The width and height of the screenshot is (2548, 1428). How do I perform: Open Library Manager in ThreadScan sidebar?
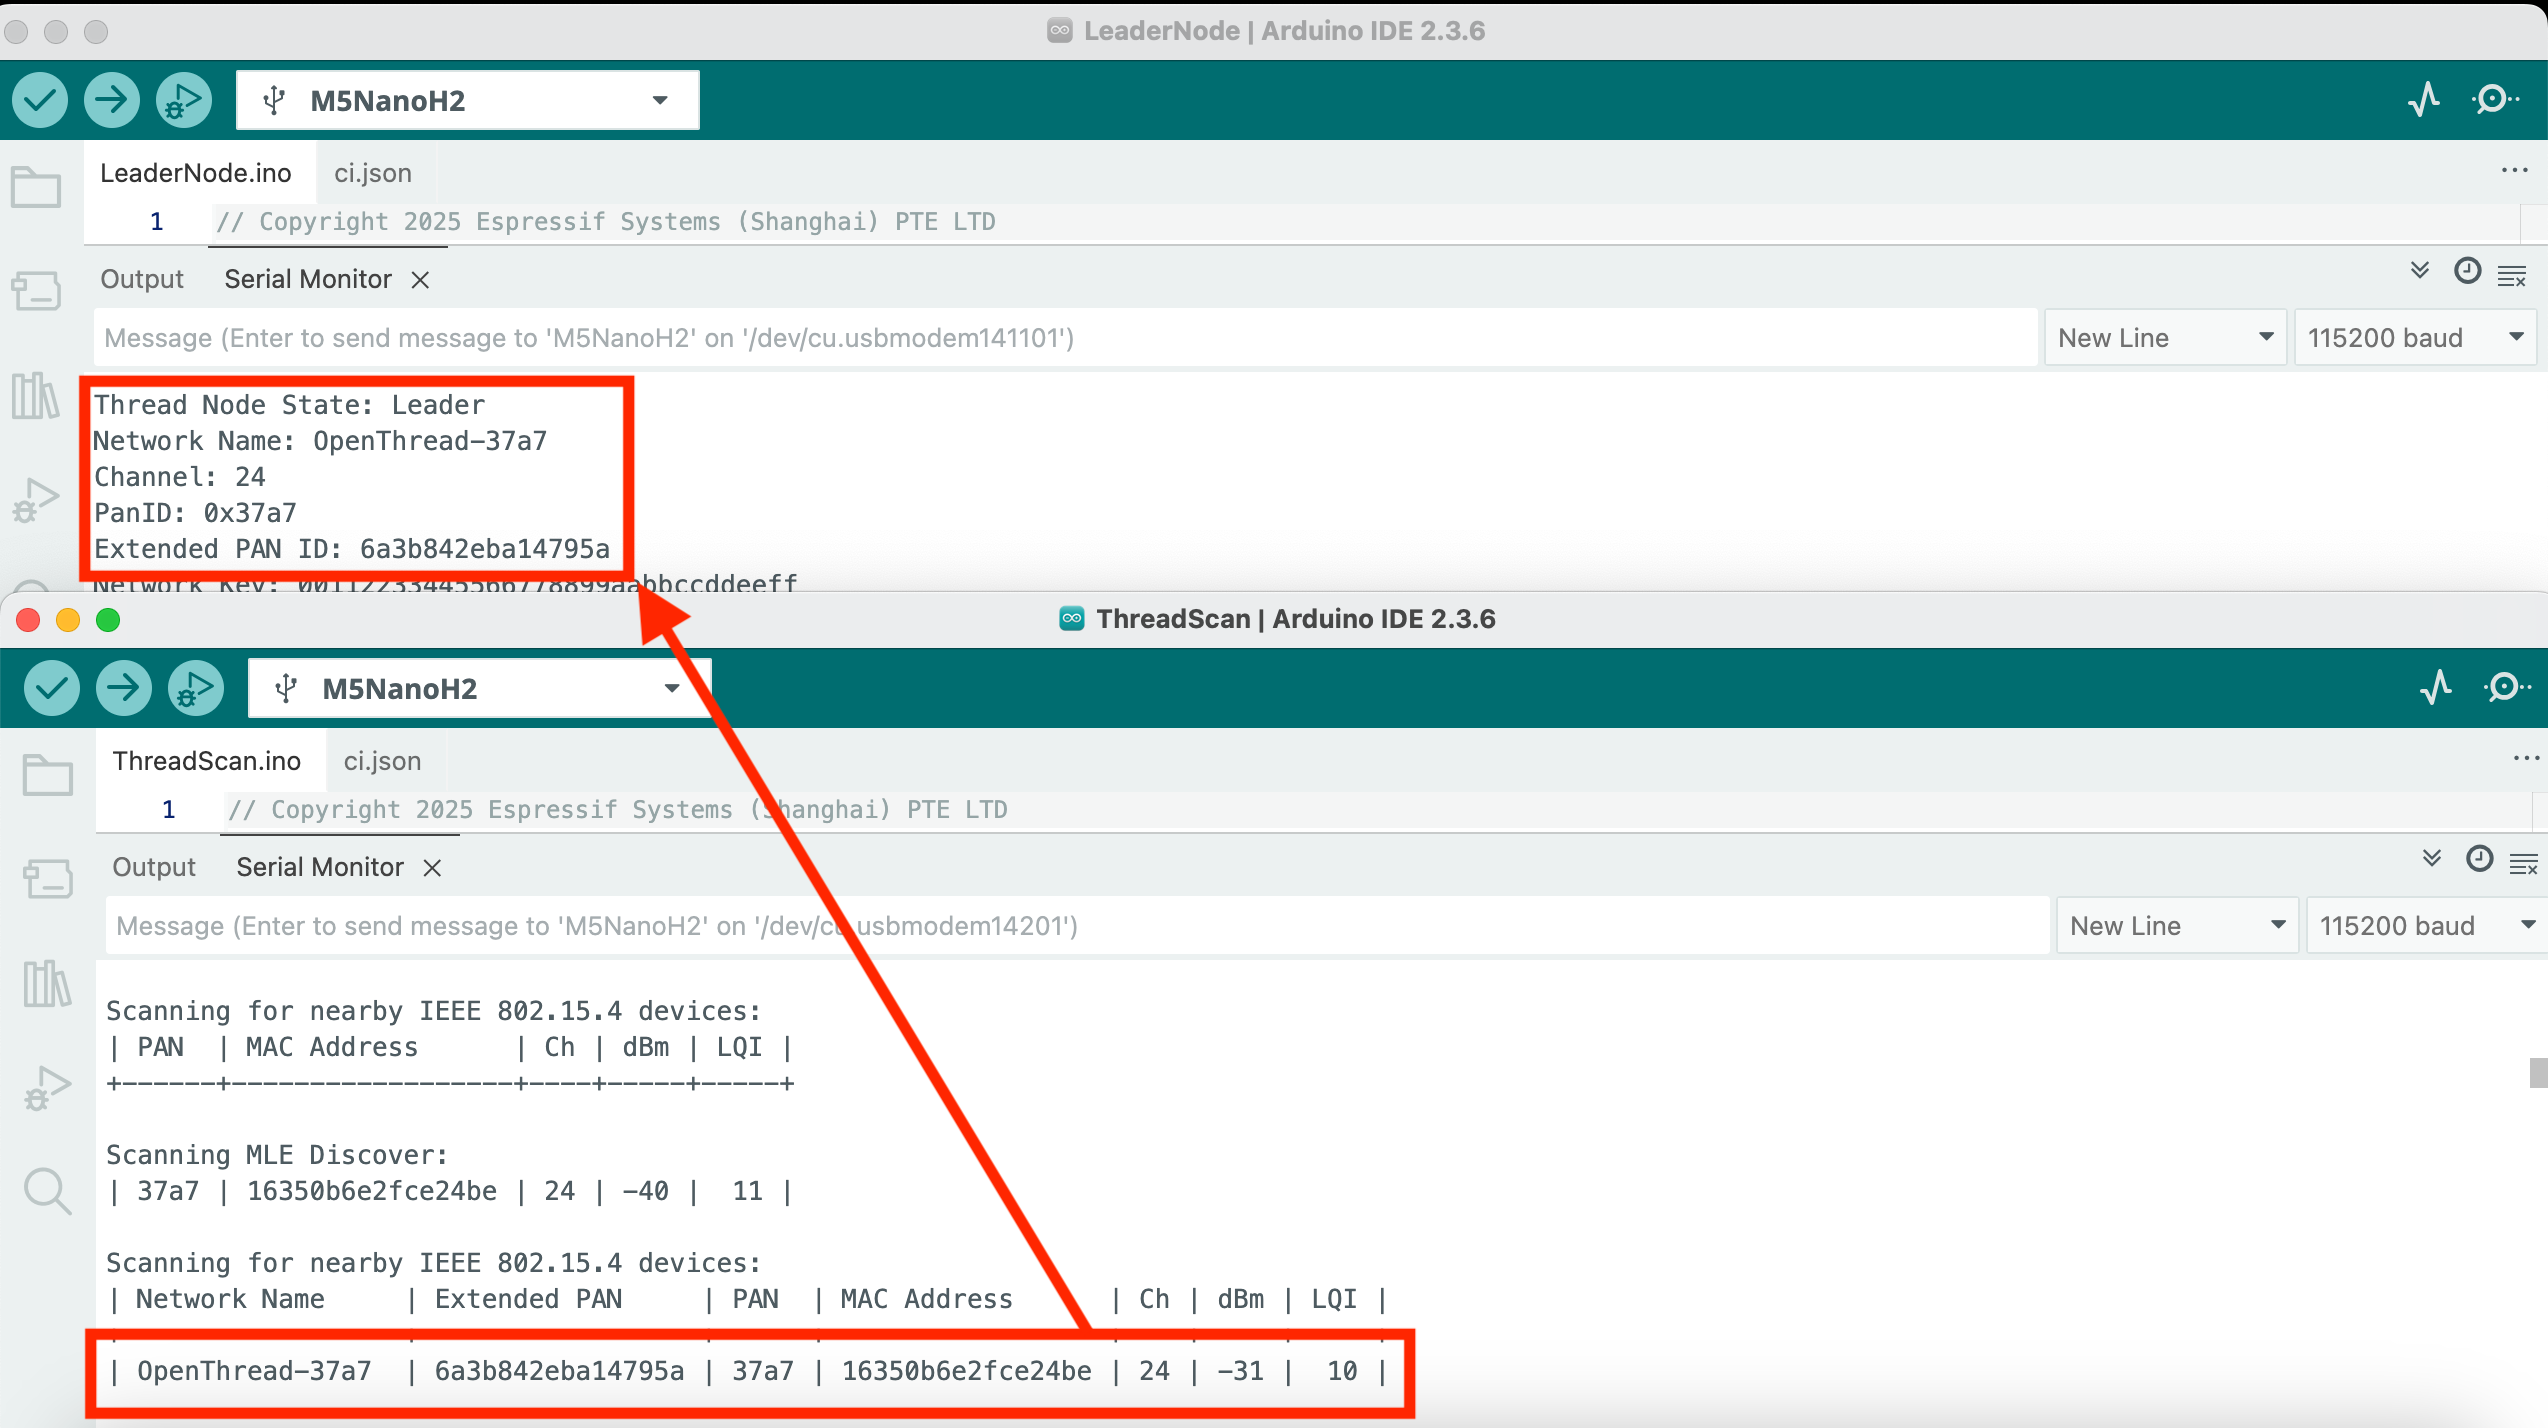[48, 984]
